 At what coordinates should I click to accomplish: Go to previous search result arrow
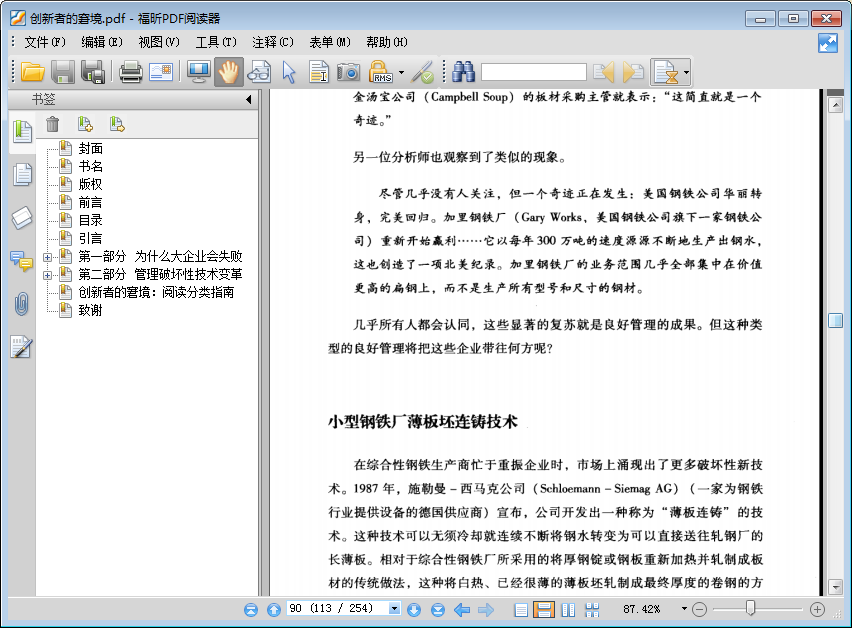tap(604, 72)
